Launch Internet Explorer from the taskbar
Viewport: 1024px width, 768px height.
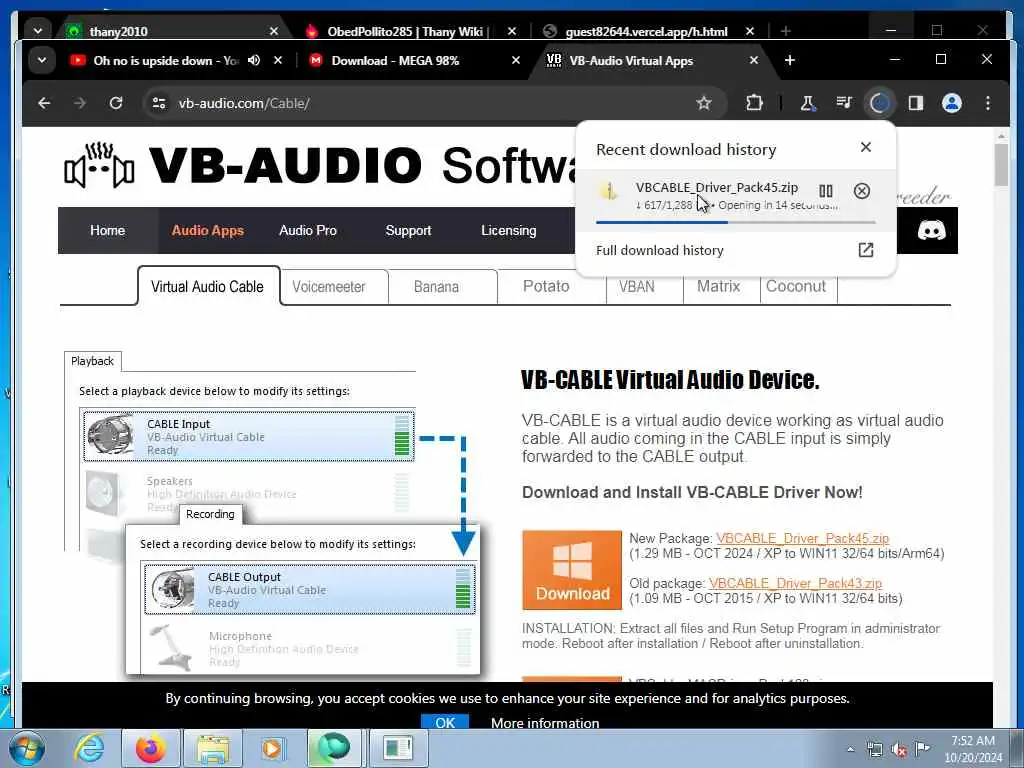(88, 748)
